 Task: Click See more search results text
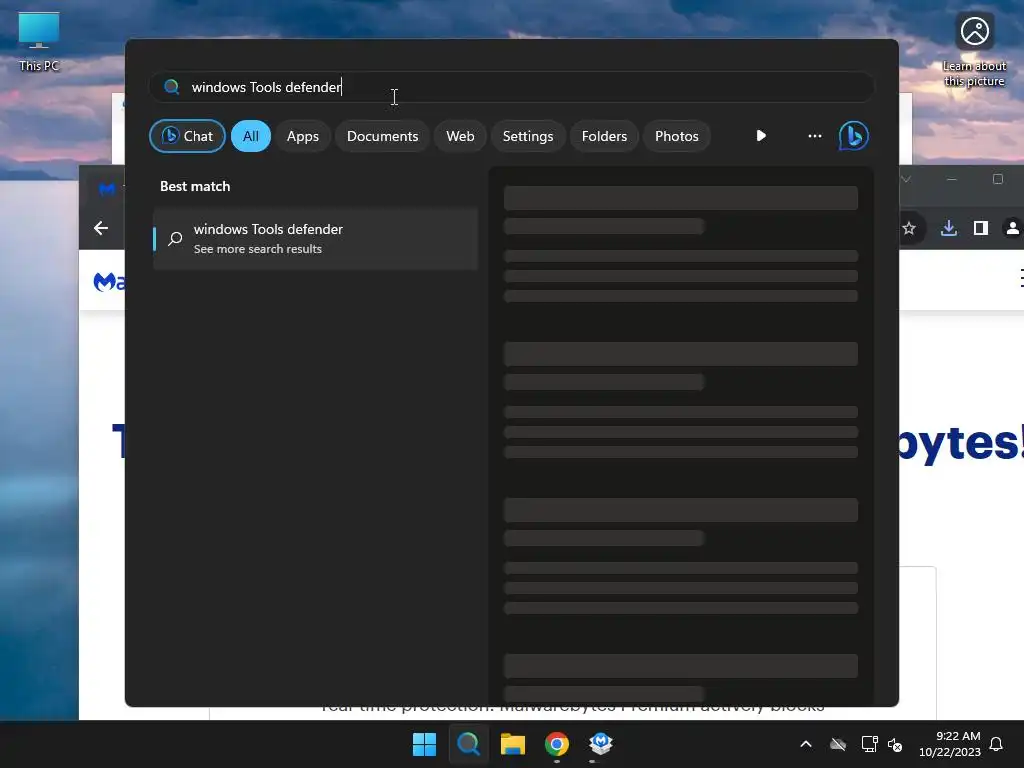click(257, 249)
